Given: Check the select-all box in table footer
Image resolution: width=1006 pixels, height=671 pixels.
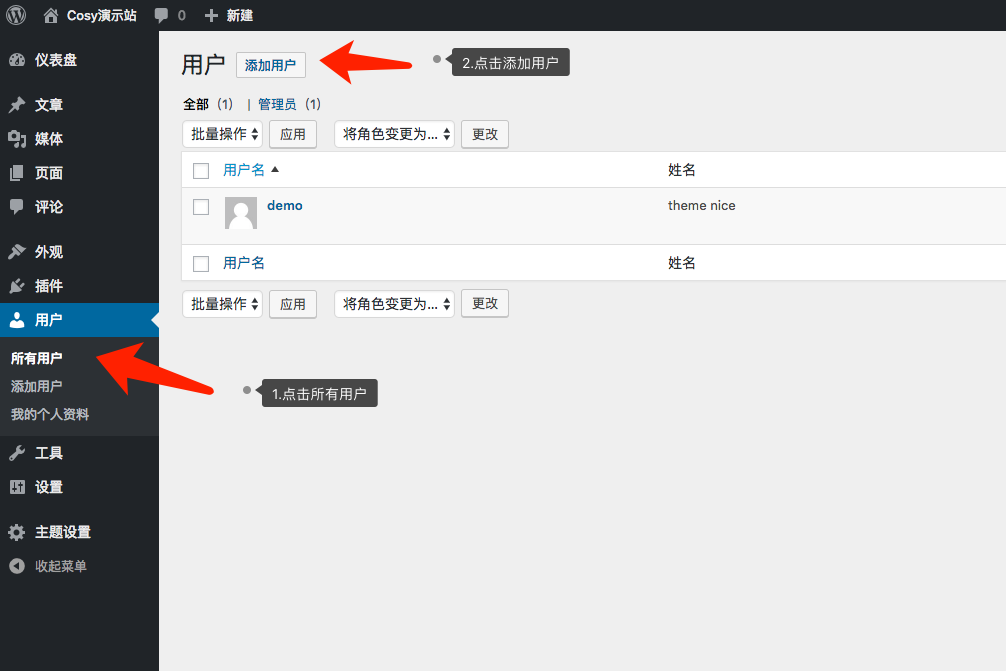Looking at the screenshot, I should click(x=201, y=264).
